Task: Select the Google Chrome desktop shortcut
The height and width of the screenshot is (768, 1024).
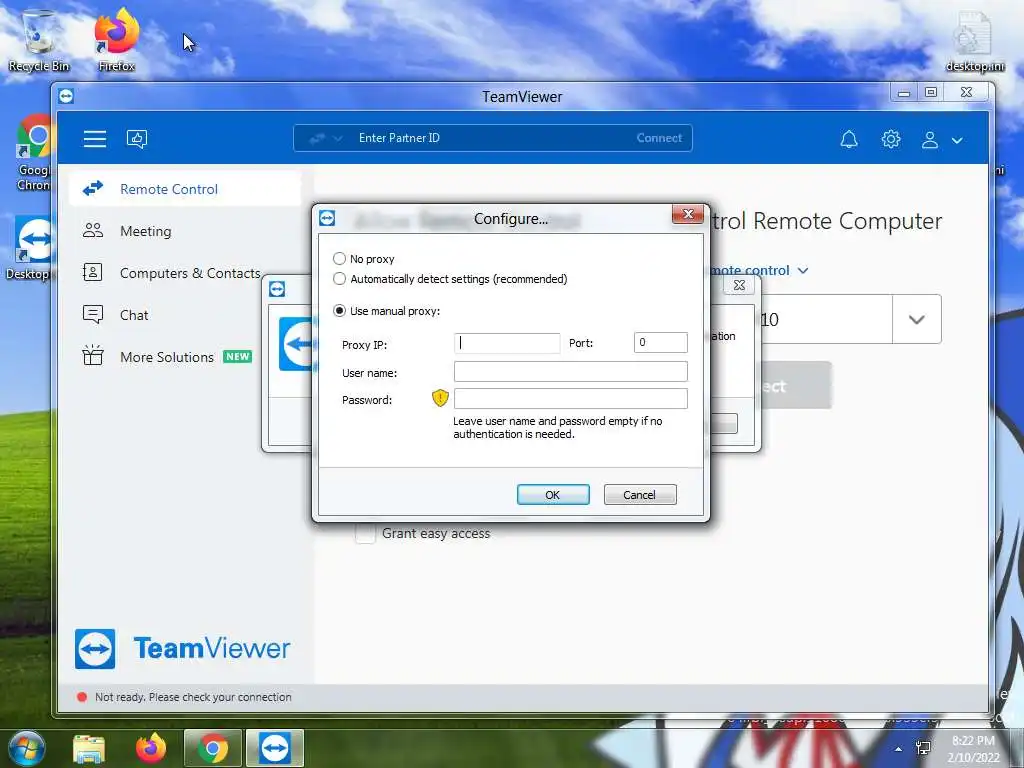Action: point(34,152)
